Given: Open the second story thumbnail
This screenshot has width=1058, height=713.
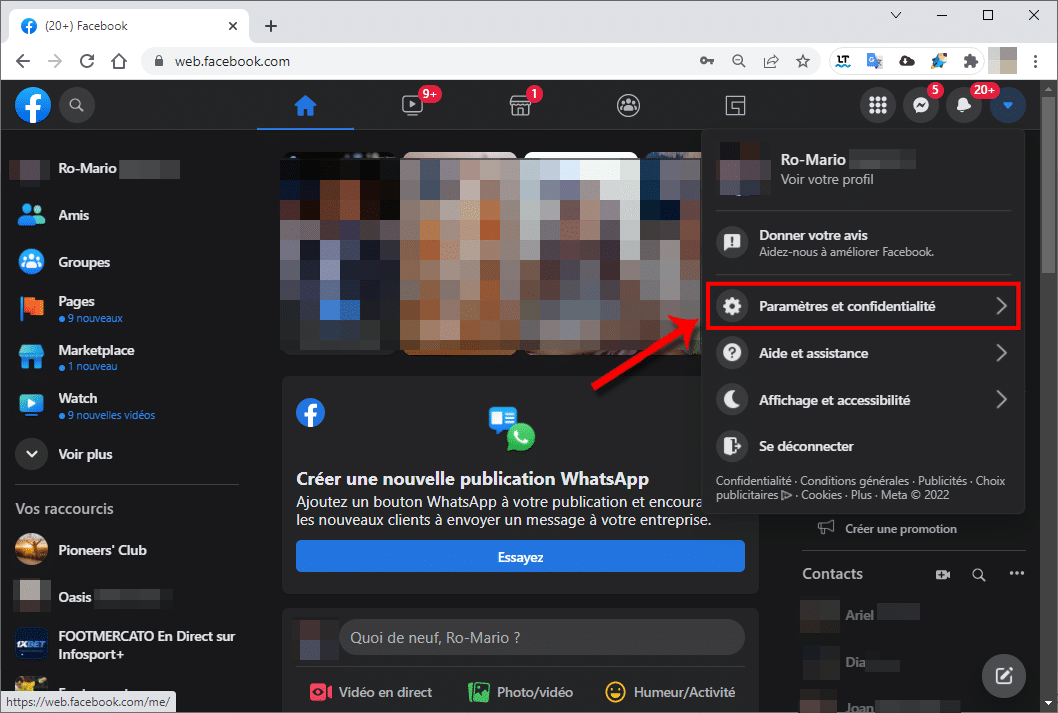Looking at the screenshot, I should pyautogui.click(x=462, y=253).
